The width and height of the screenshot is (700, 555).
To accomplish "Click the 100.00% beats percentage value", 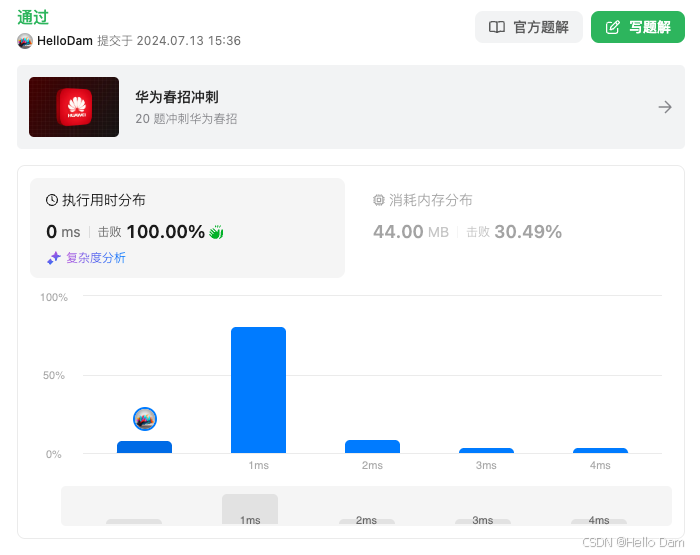I will coord(166,232).
